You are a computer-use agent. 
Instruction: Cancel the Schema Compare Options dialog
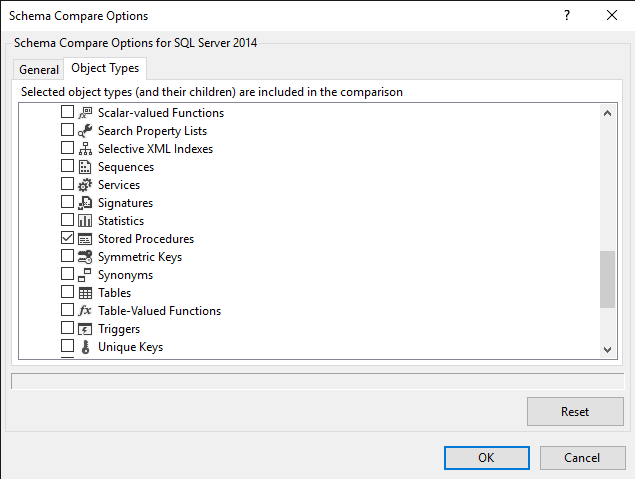[x=582, y=458]
